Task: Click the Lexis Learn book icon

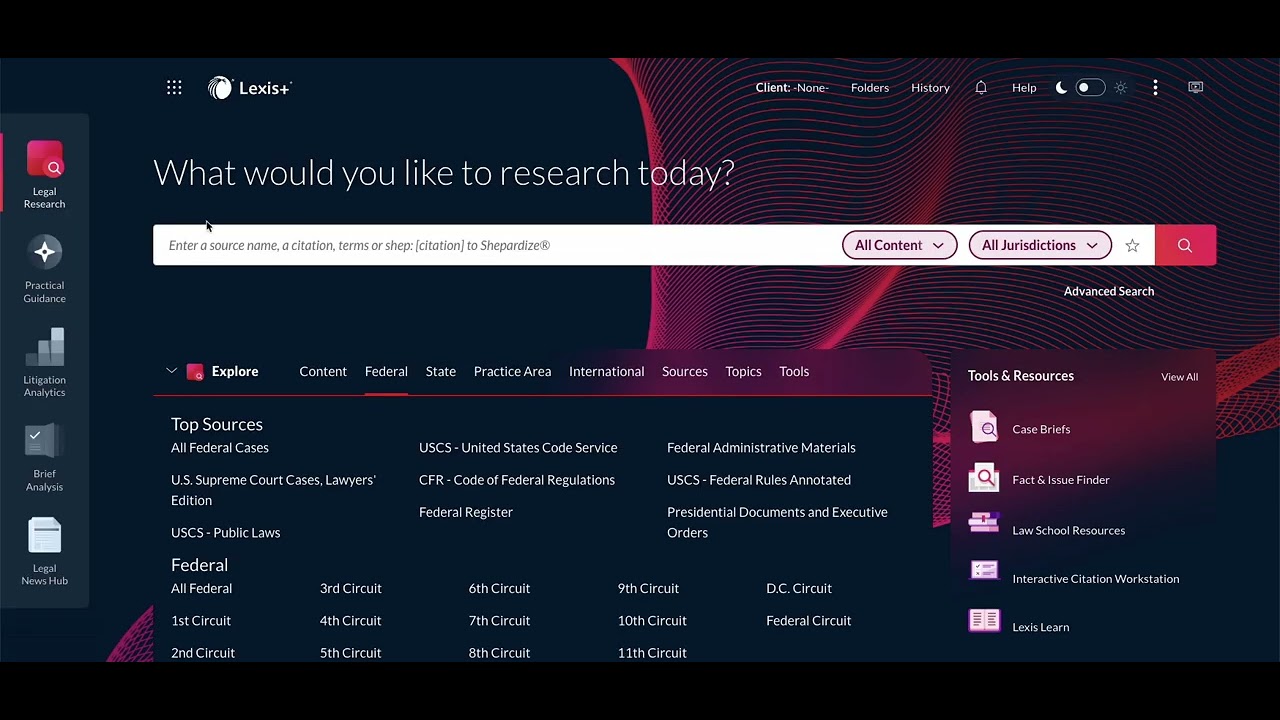Action: 984,621
